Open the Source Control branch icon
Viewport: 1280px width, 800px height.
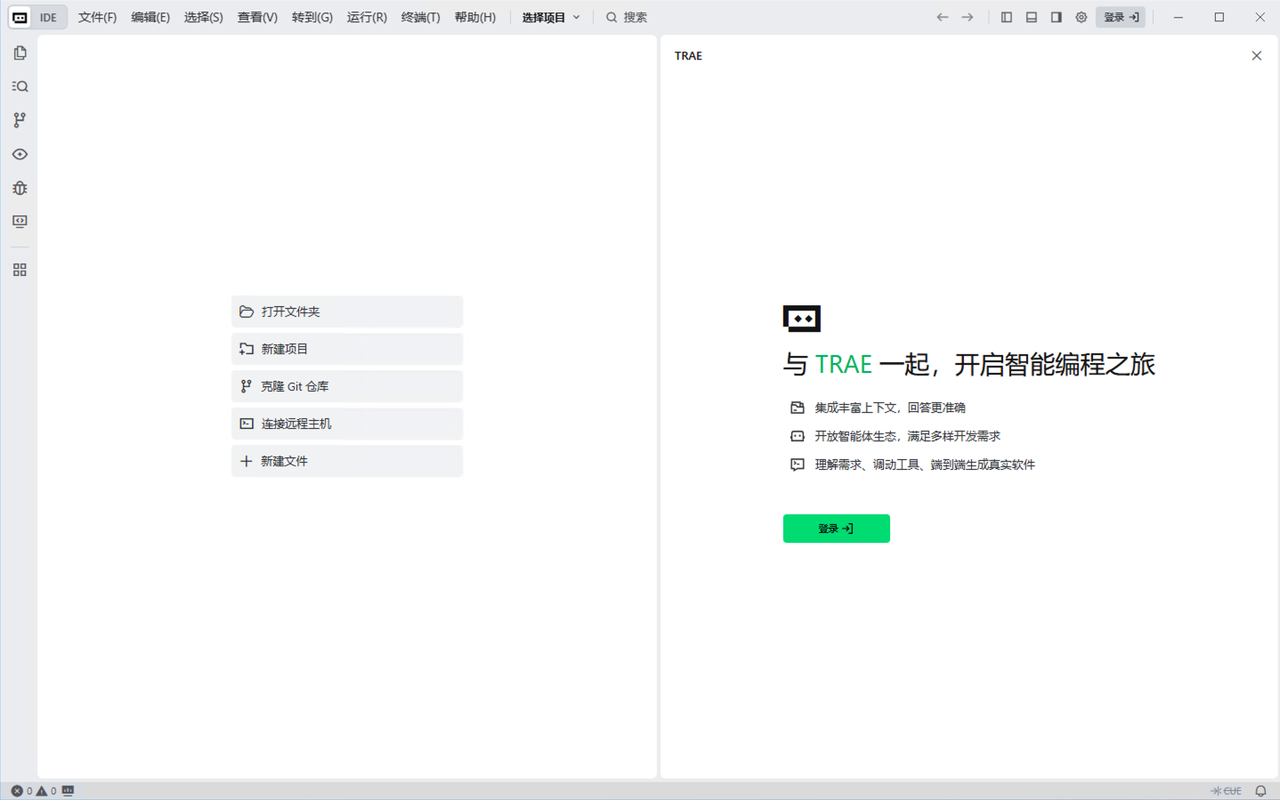pos(20,120)
